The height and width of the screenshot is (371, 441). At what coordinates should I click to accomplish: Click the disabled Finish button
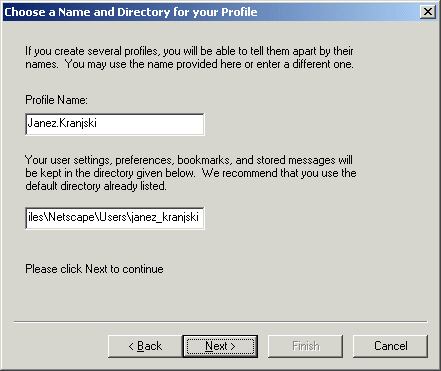pos(306,346)
